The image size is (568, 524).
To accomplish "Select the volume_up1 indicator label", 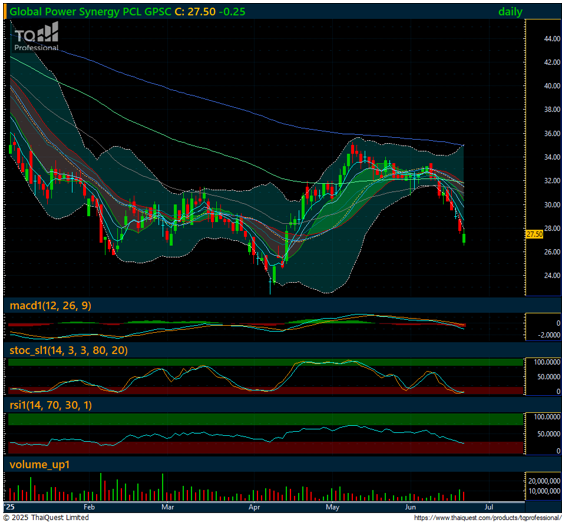I will [x=39, y=464].
